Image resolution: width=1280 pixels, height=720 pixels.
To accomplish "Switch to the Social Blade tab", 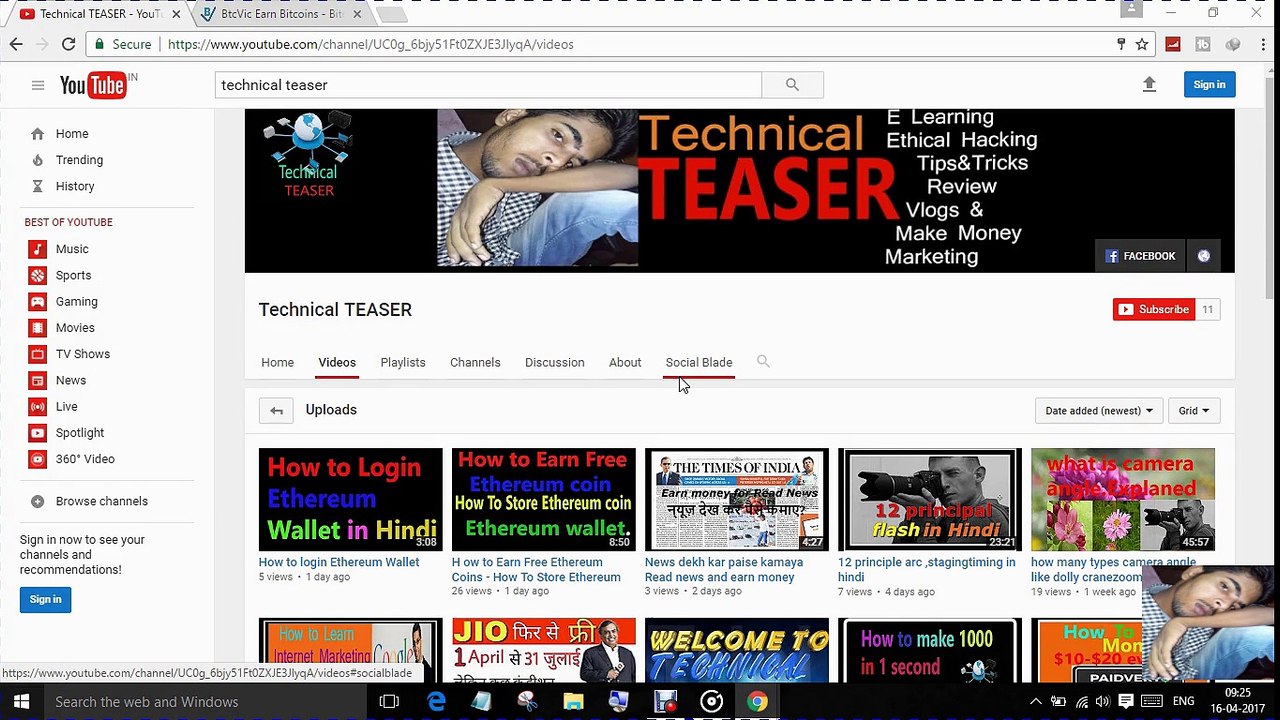I will pos(699,362).
